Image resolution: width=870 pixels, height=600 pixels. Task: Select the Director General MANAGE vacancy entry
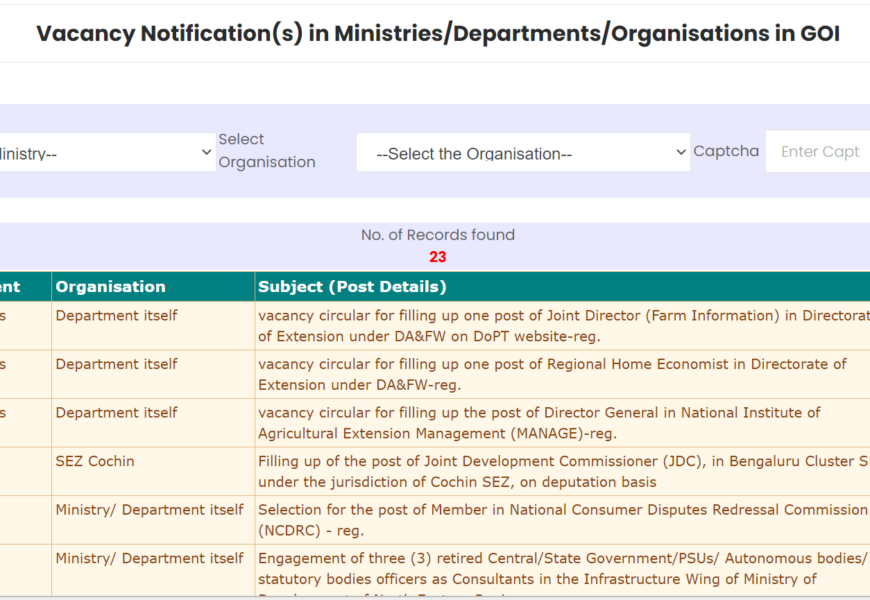pos(540,423)
